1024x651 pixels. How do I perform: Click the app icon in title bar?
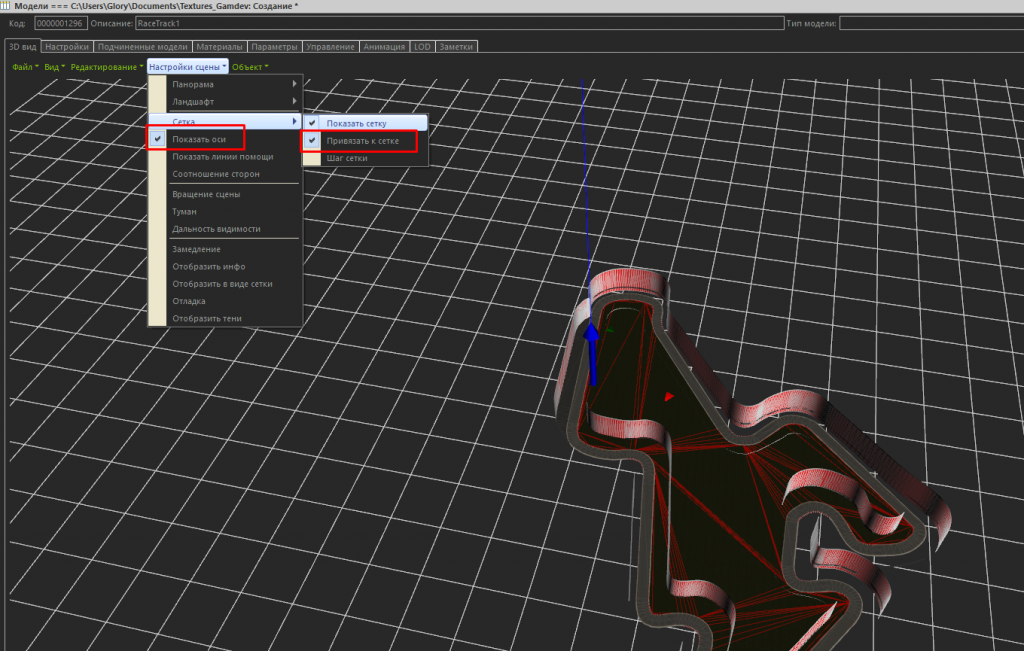pos(7,6)
